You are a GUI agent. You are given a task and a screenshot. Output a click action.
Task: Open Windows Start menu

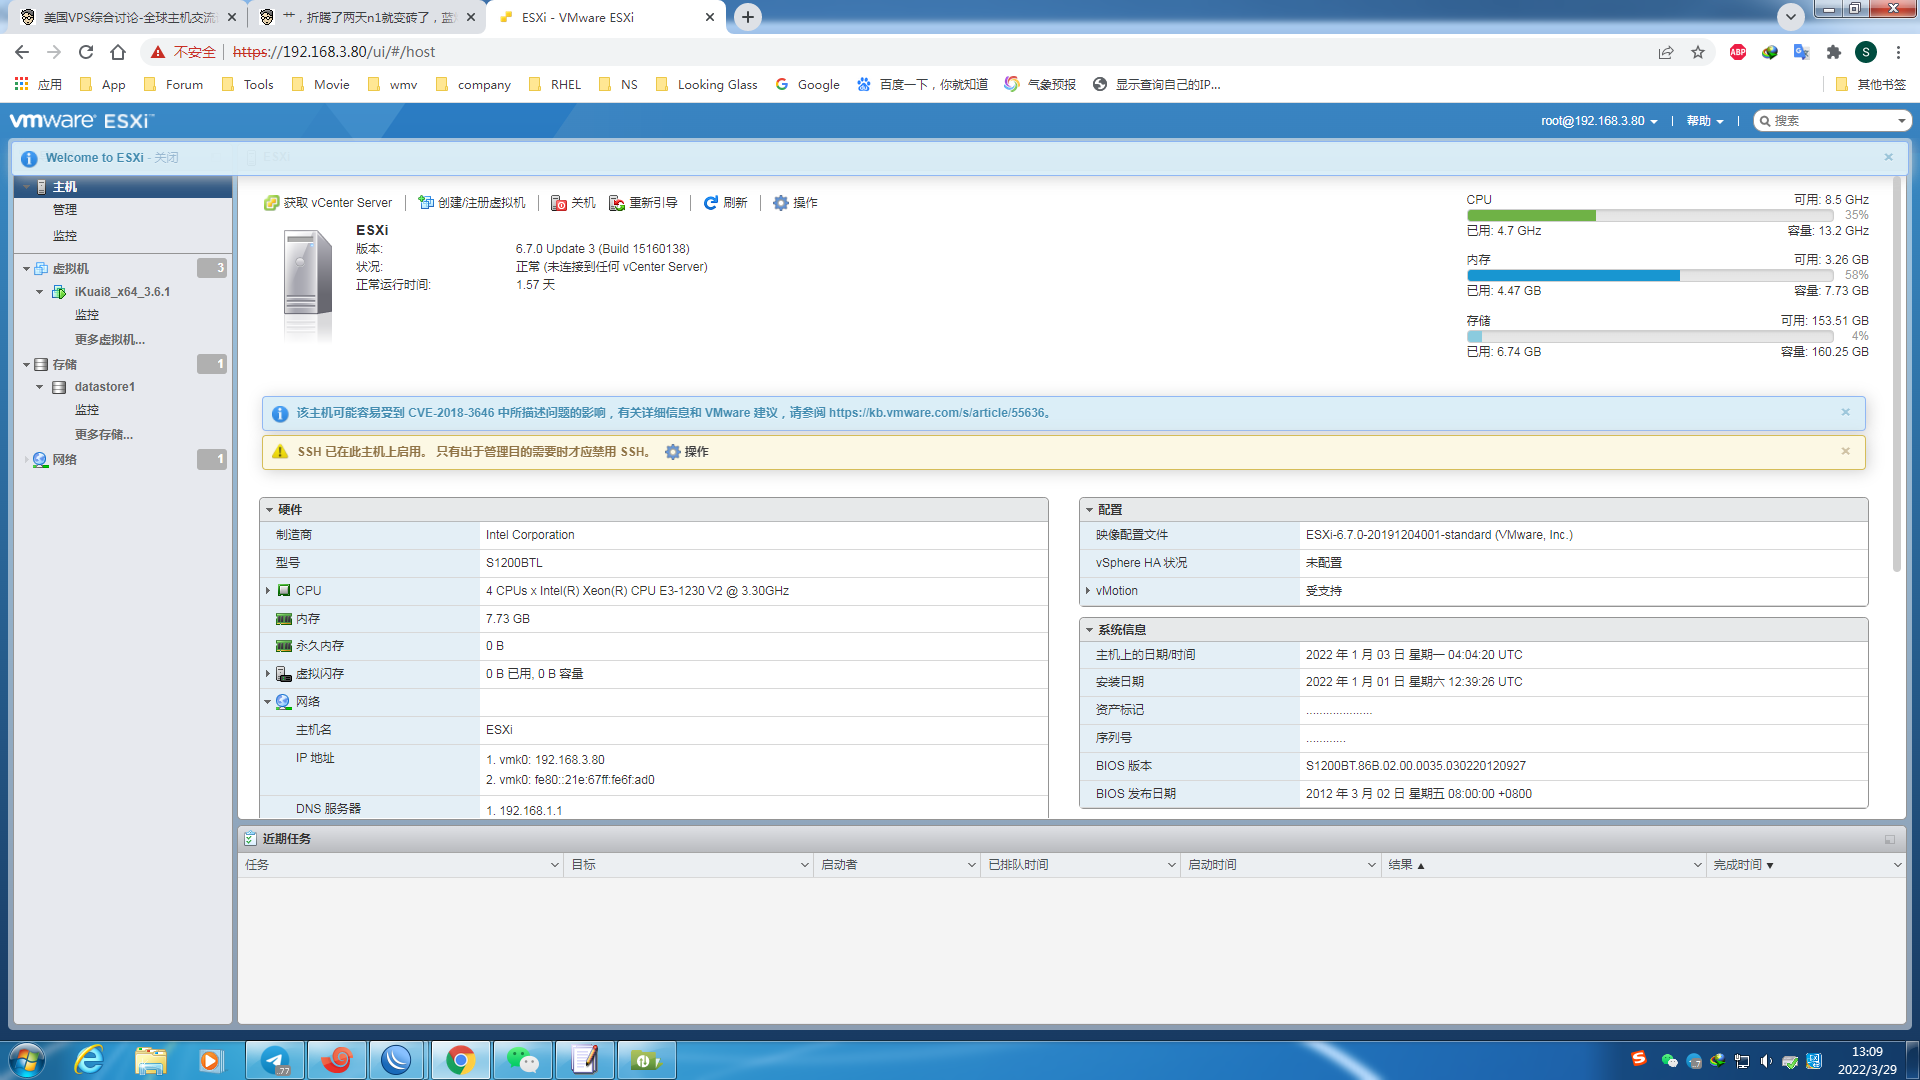(27, 1060)
